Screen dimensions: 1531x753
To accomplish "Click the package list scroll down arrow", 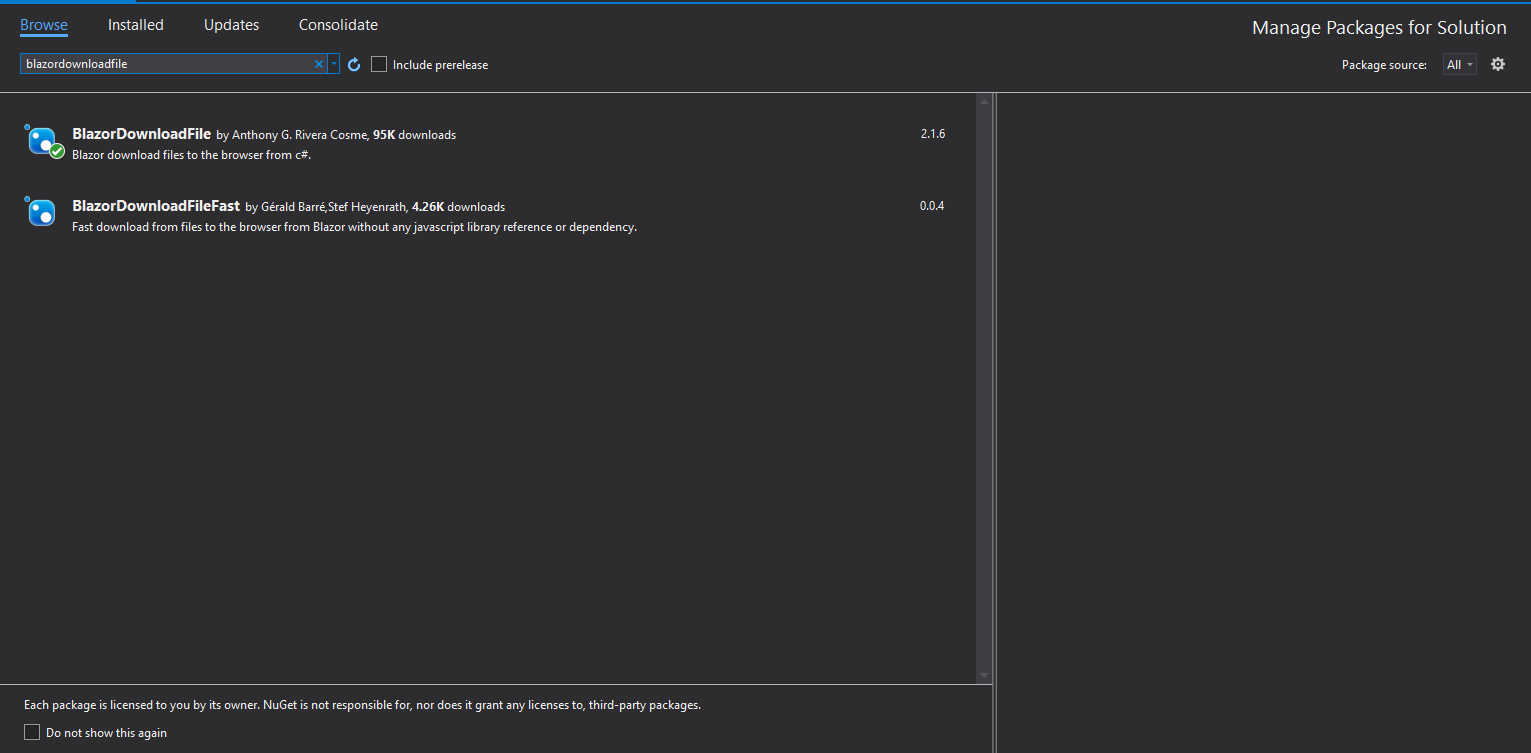I will pyautogui.click(x=984, y=676).
